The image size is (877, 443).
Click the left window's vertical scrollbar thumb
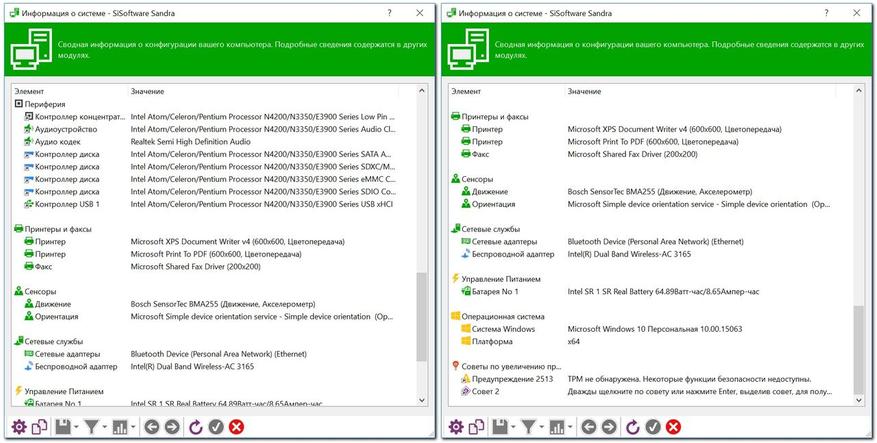pos(422,317)
